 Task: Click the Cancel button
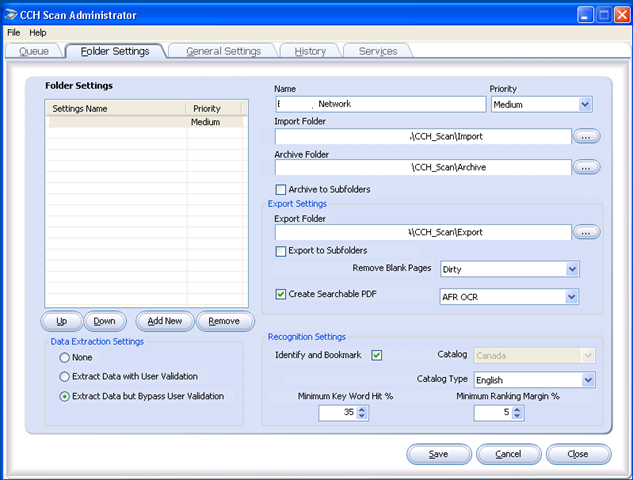pyautogui.click(x=509, y=454)
